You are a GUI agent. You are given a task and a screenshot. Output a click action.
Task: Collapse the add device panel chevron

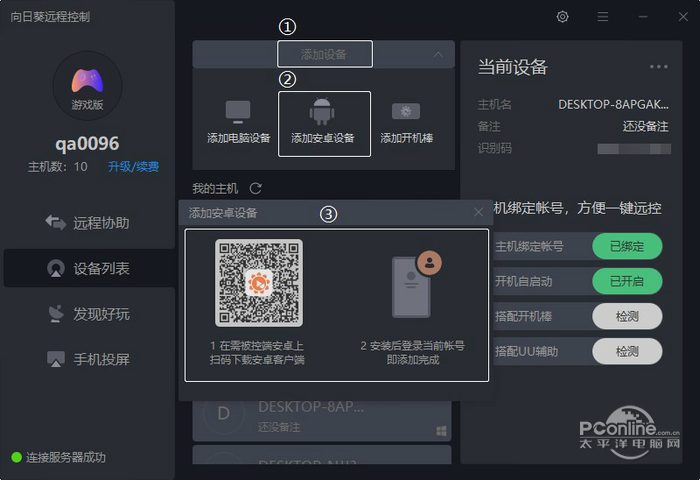(x=438, y=54)
